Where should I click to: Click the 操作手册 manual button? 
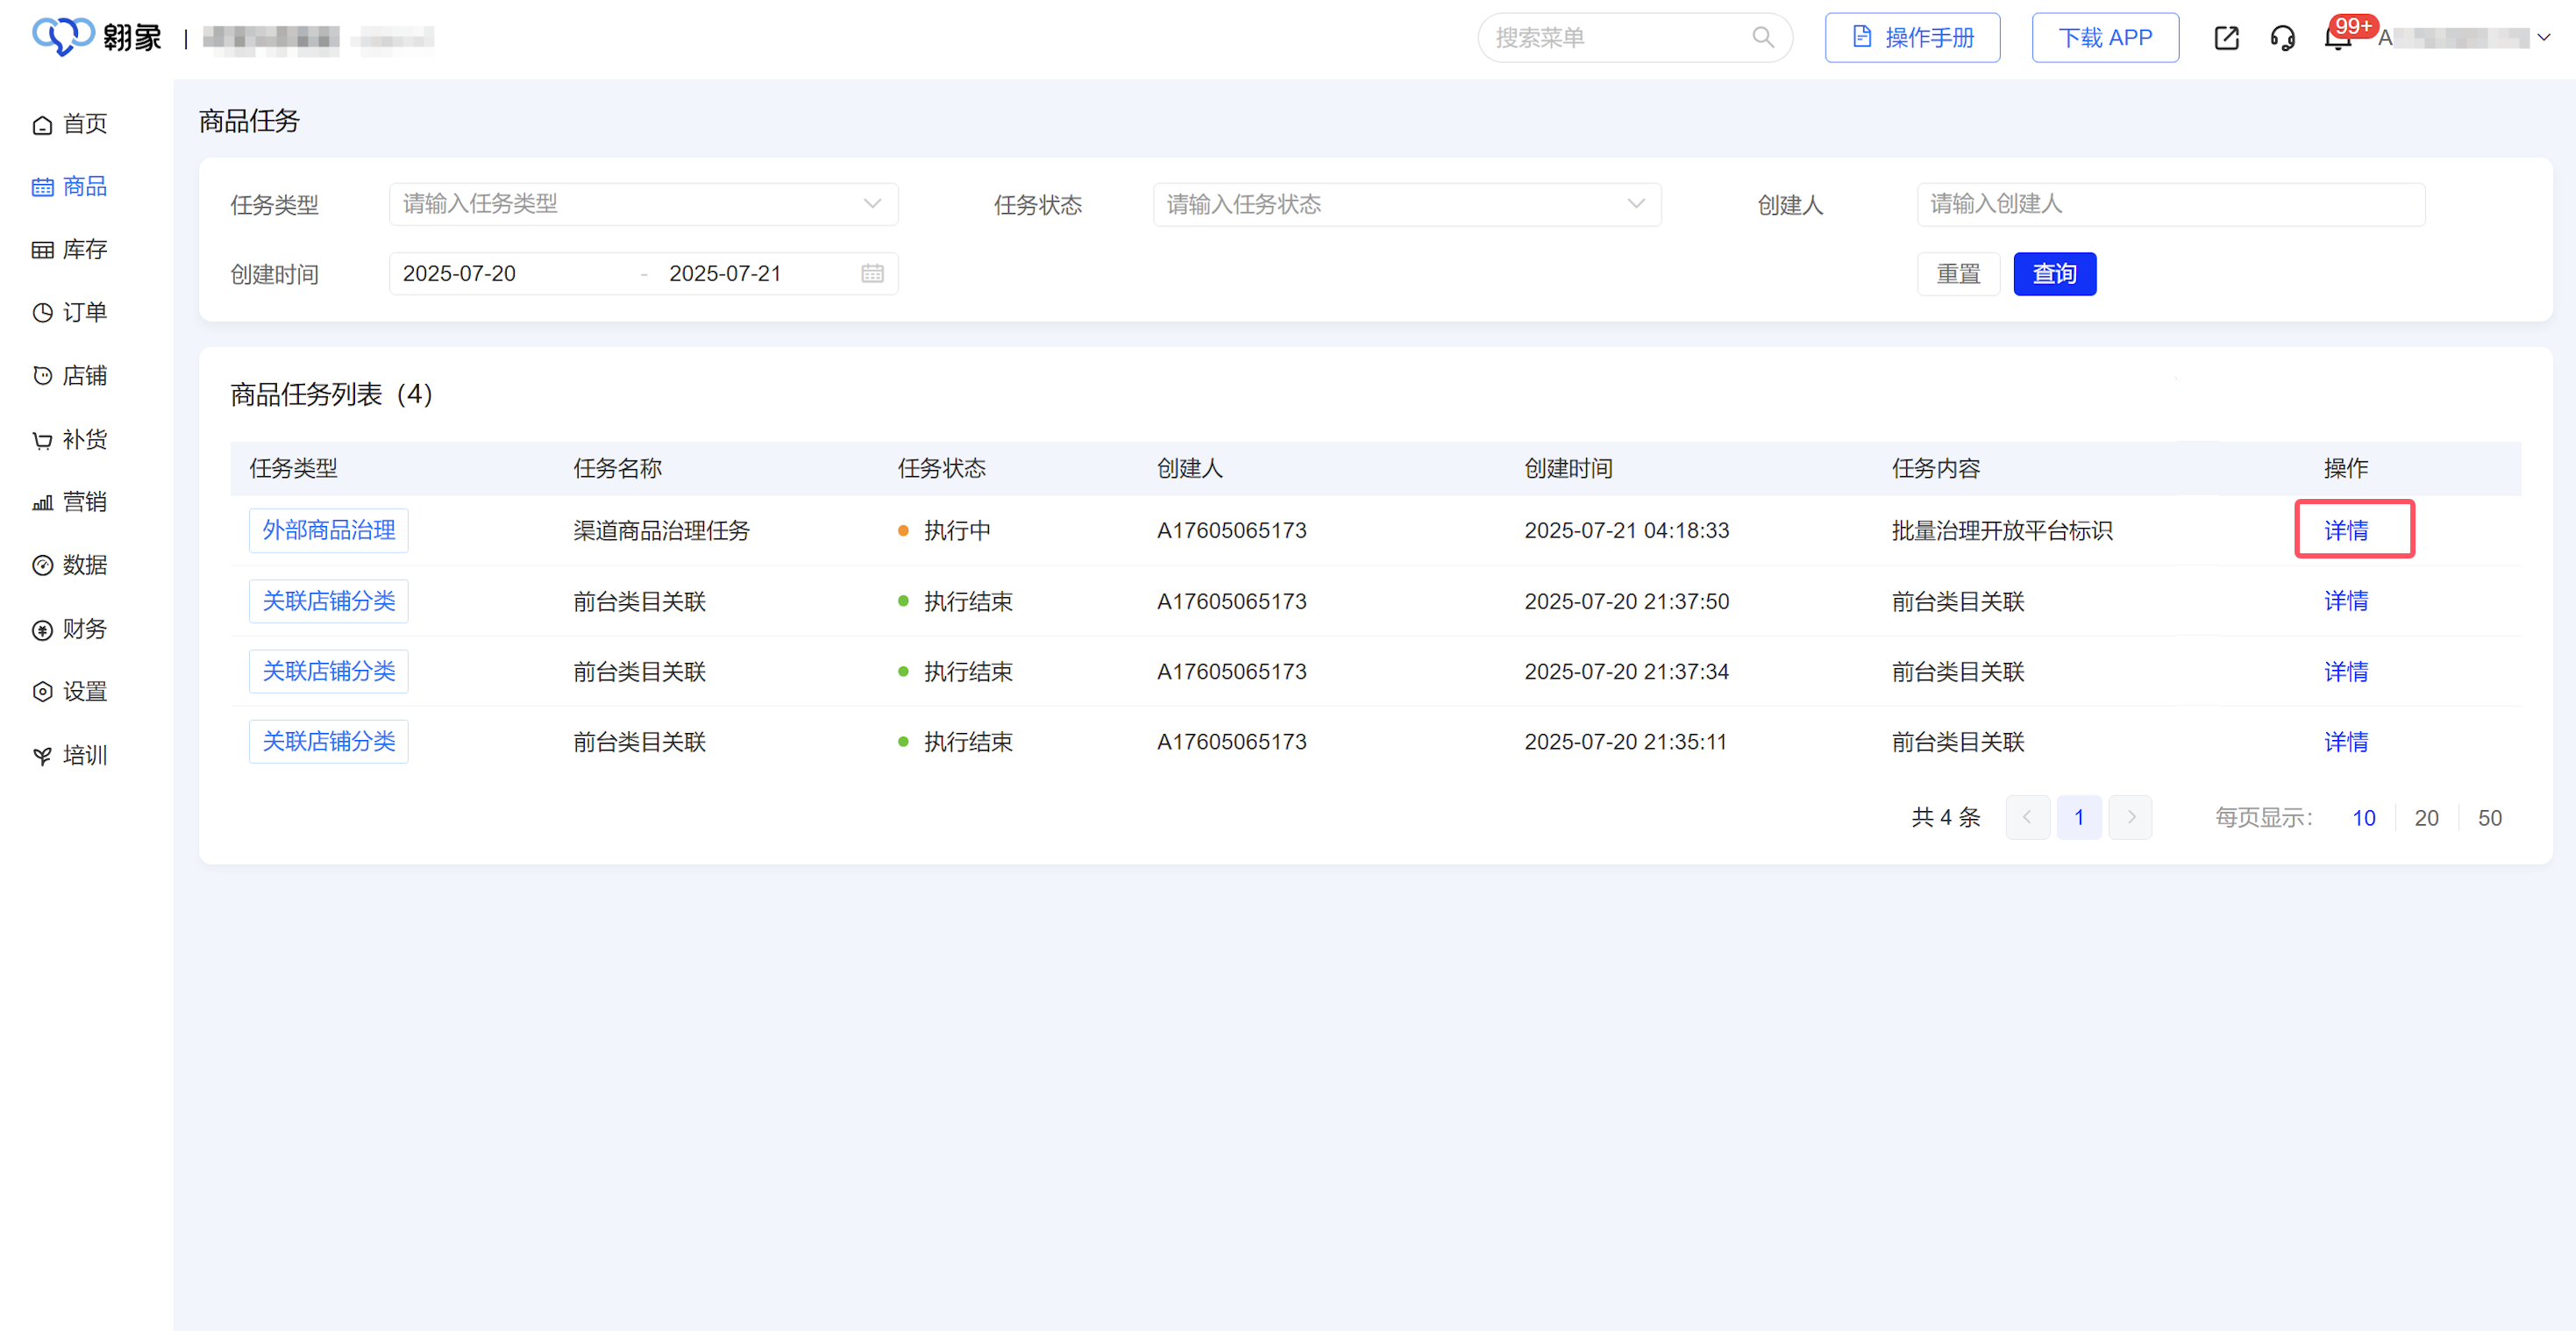coord(1912,38)
